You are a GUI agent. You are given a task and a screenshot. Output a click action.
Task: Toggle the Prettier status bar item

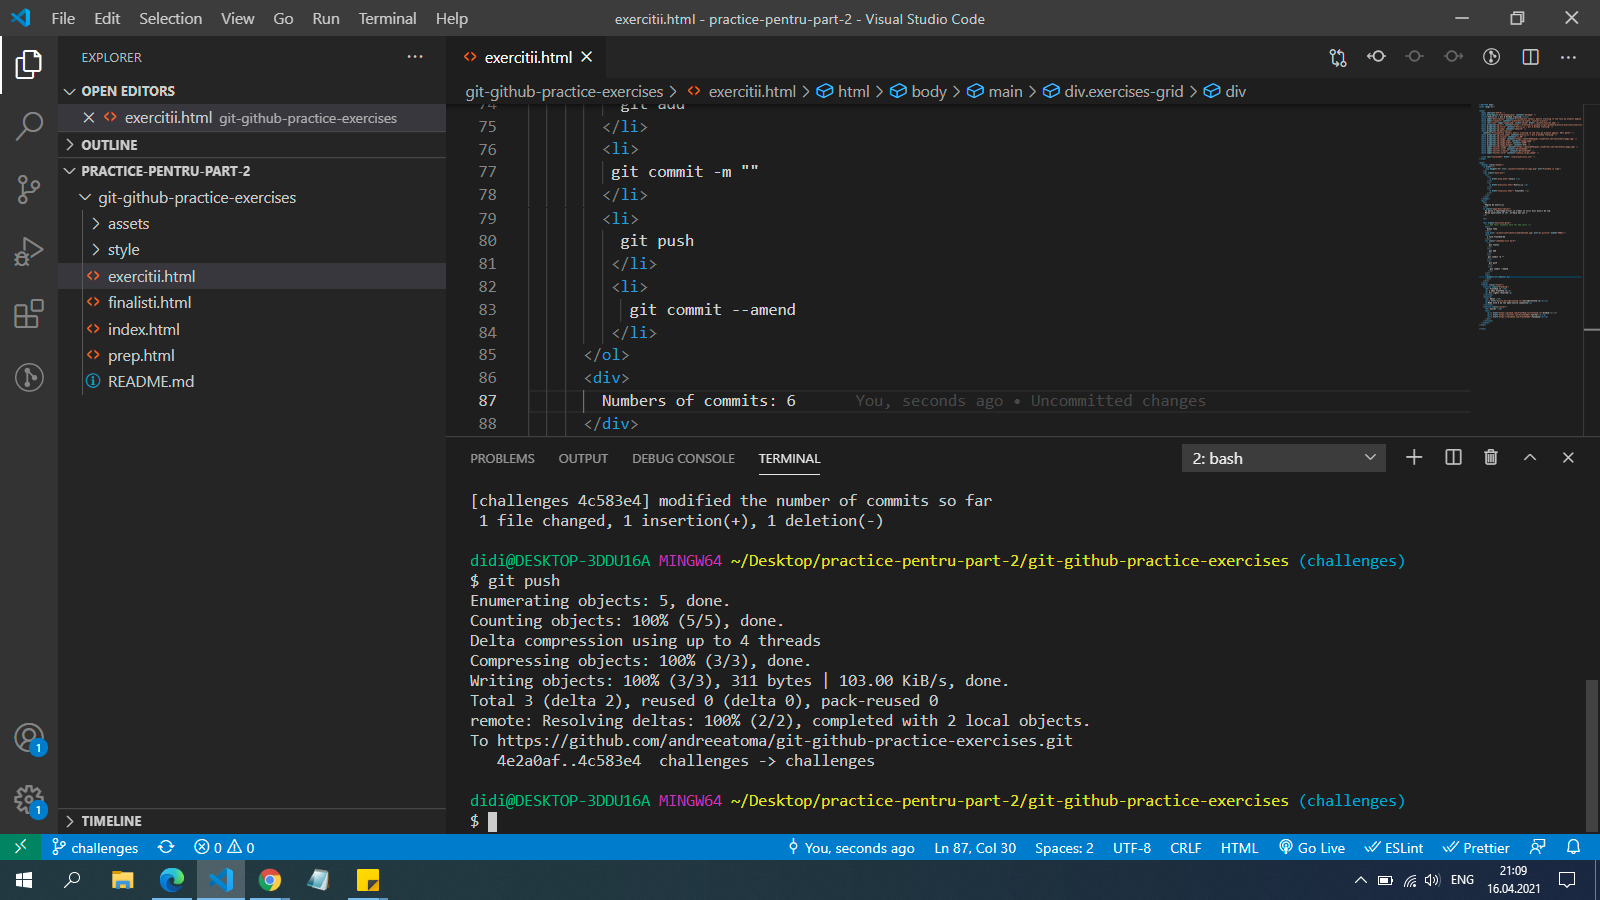(x=1476, y=848)
